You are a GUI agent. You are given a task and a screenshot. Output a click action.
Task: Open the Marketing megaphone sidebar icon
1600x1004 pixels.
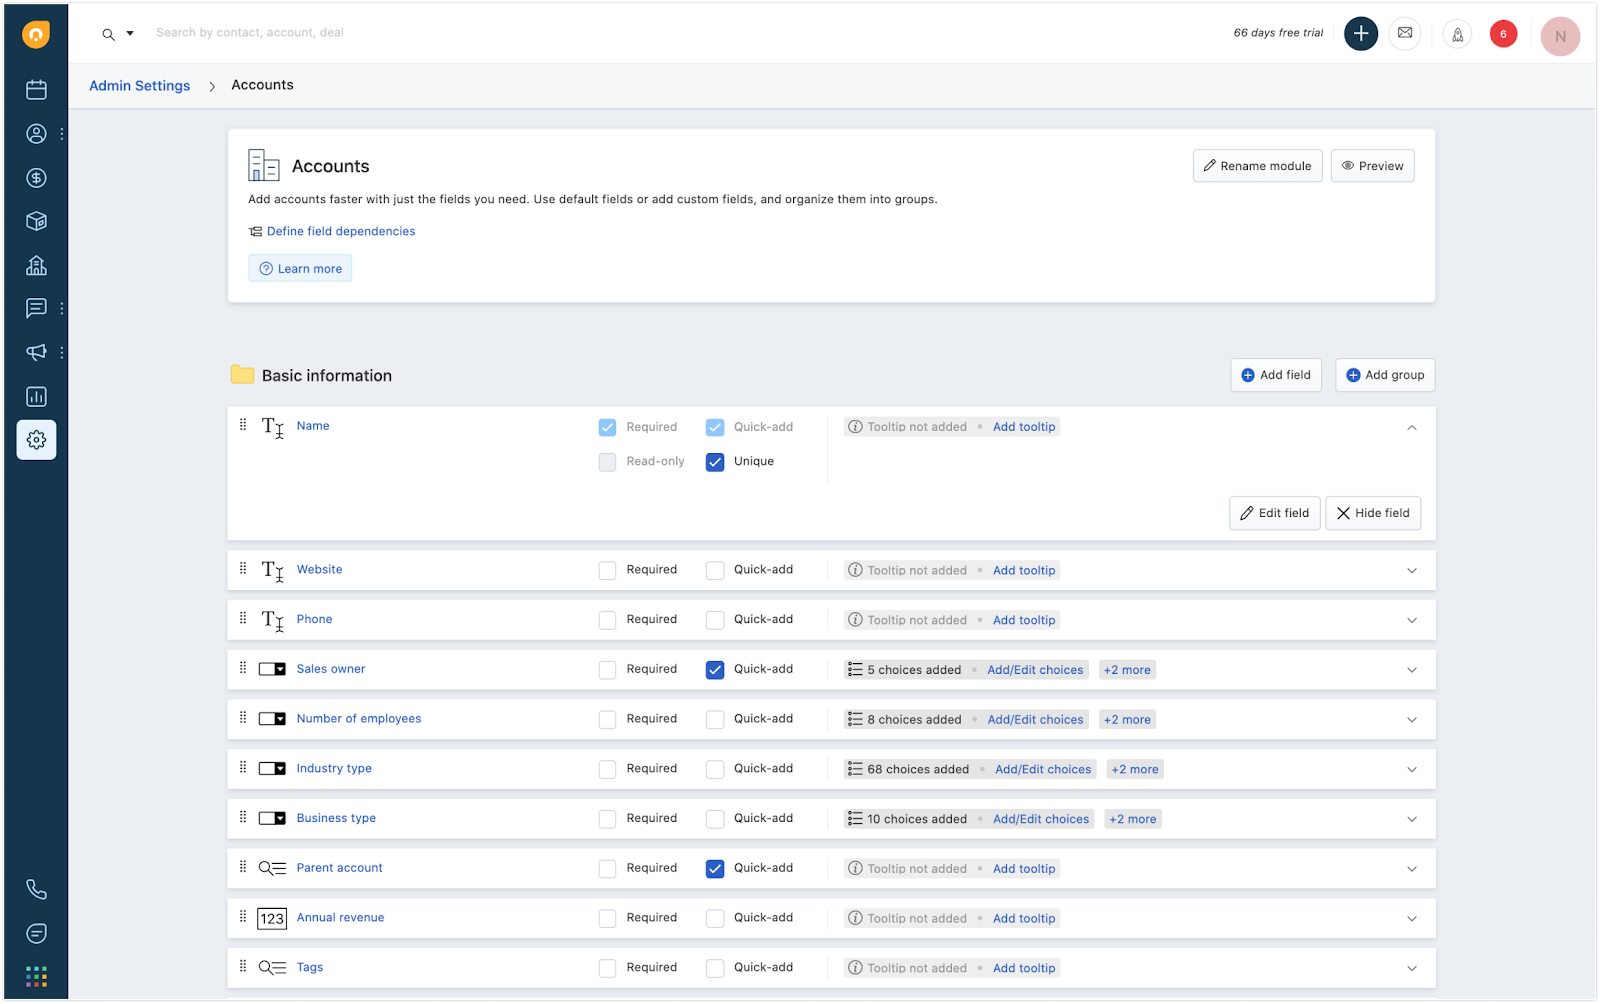click(36, 352)
